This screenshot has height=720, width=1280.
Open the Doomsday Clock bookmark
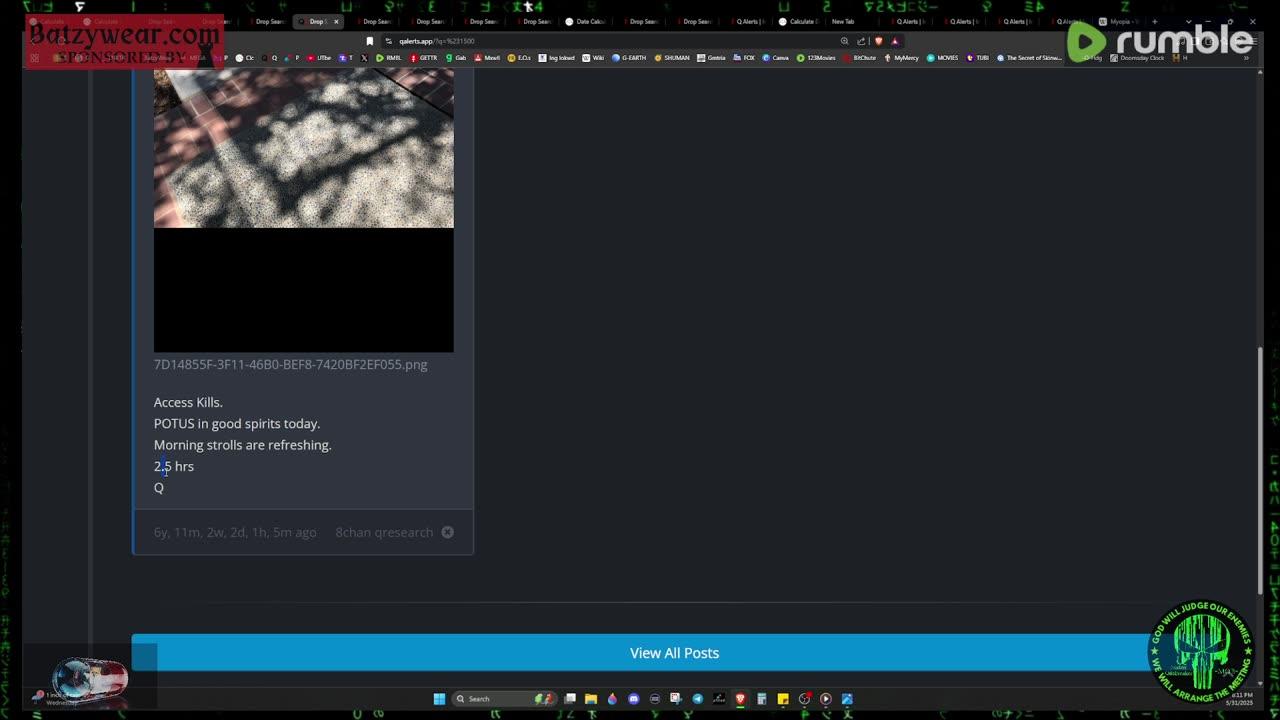point(1137,58)
